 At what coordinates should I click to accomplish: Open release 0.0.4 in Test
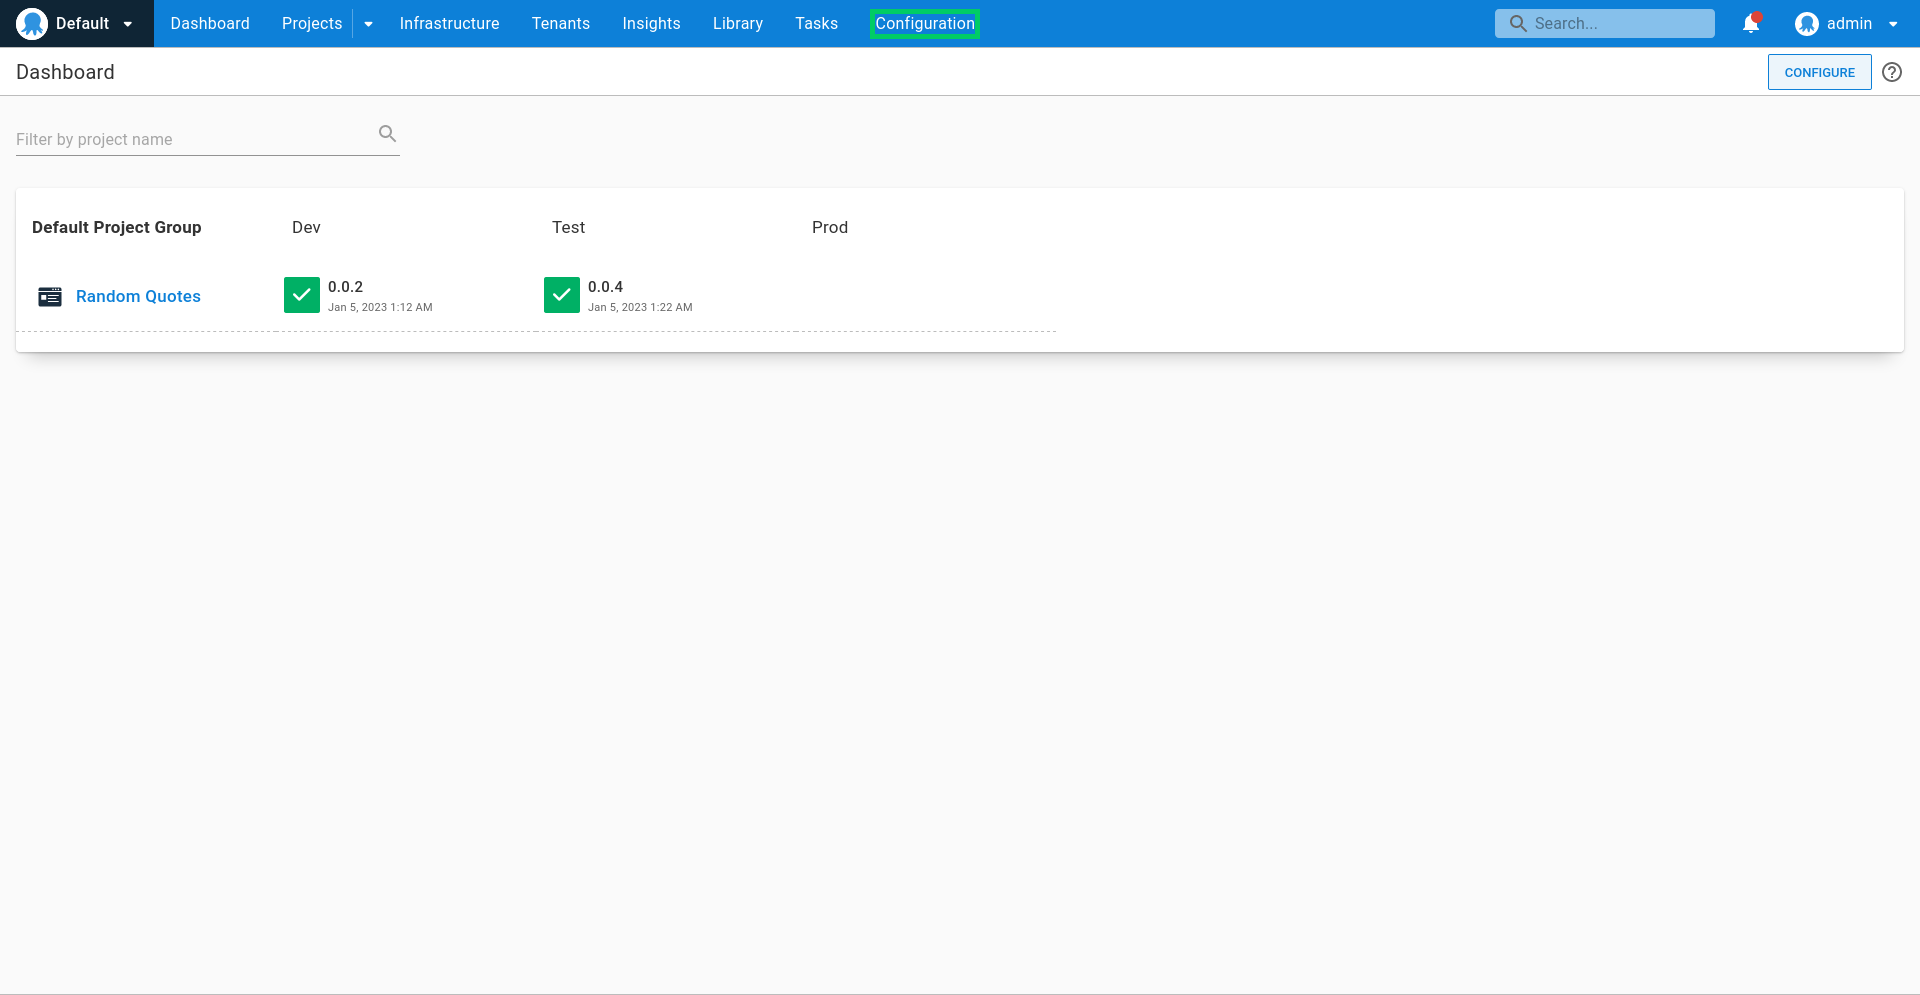(605, 286)
